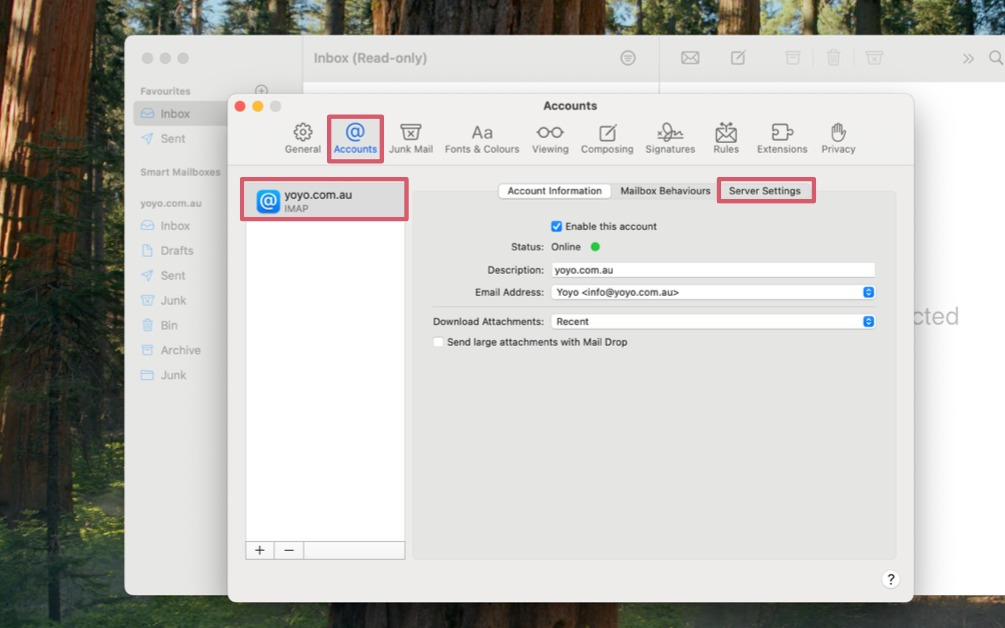This screenshot has width=1005, height=628.
Task: Open the Junk folder below Archive
Action: (173, 376)
